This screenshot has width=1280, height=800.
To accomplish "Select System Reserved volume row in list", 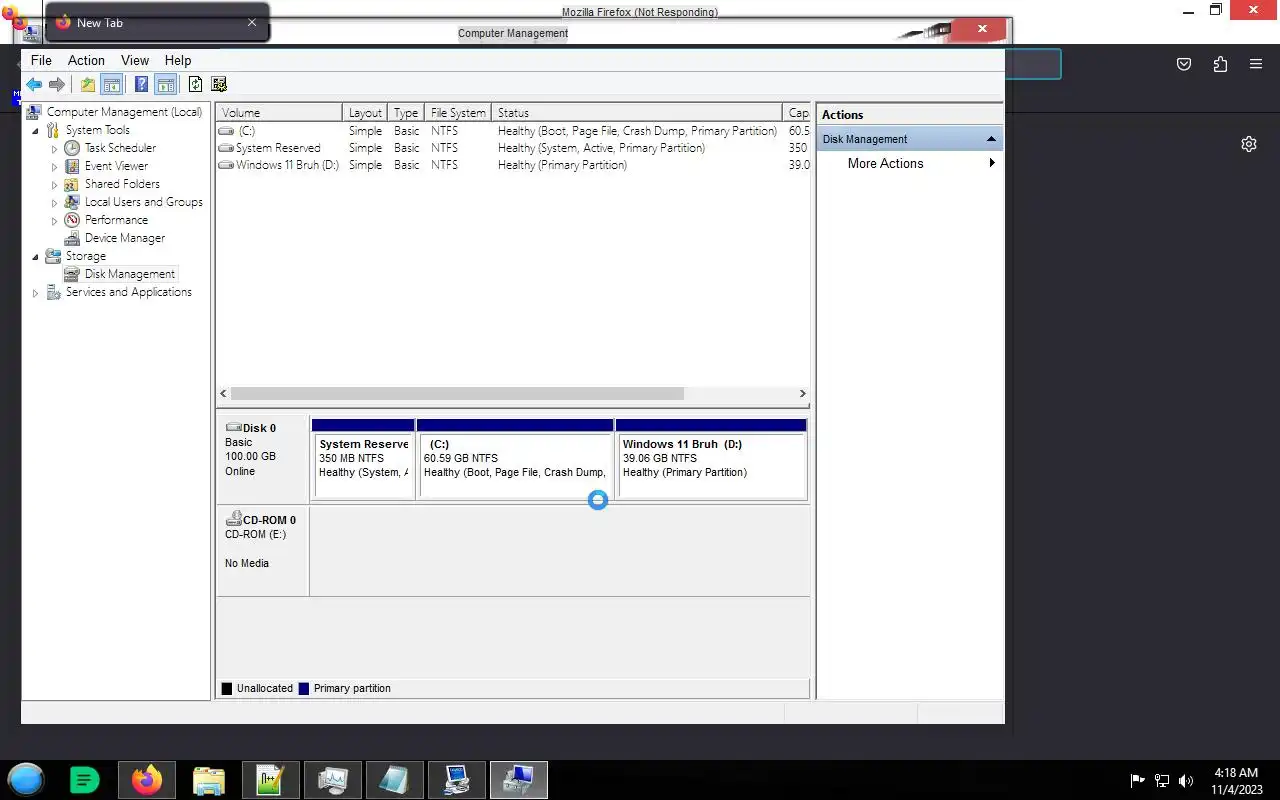I will coord(513,148).
